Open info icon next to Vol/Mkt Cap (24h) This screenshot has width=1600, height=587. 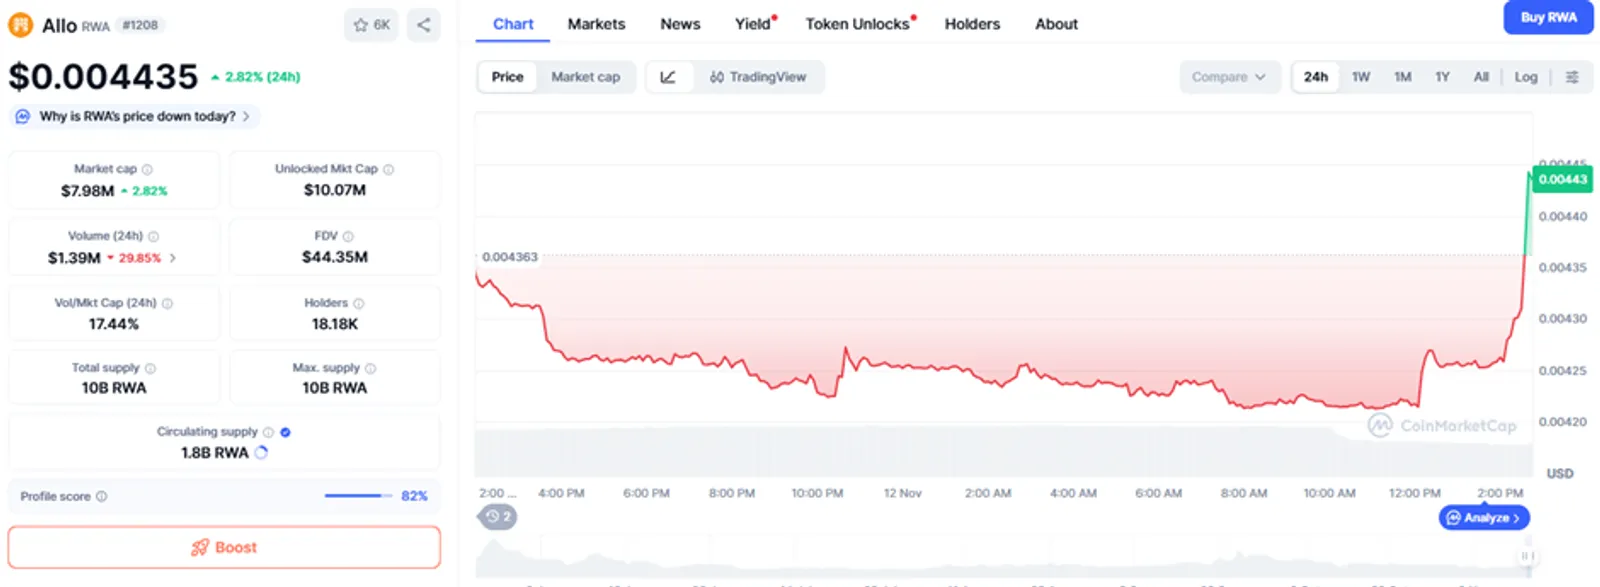(167, 303)
